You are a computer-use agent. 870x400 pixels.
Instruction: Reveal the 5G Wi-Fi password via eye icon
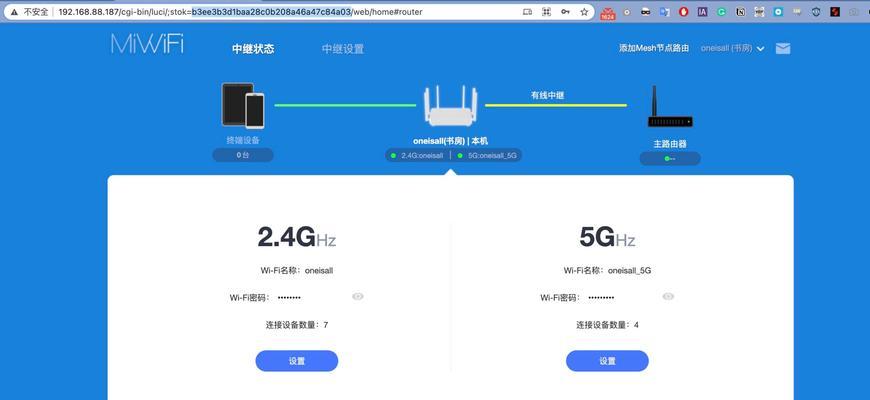pos(668,297)
